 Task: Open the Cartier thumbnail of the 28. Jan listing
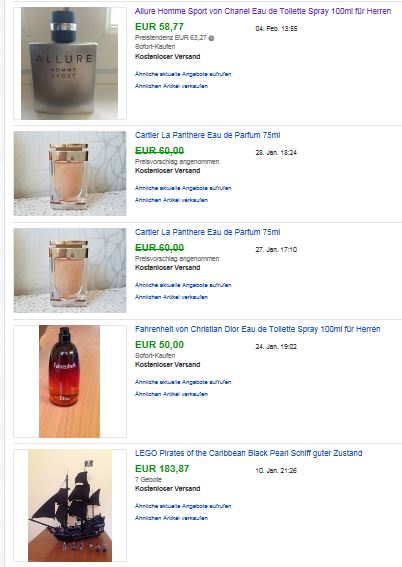point(70,174)
